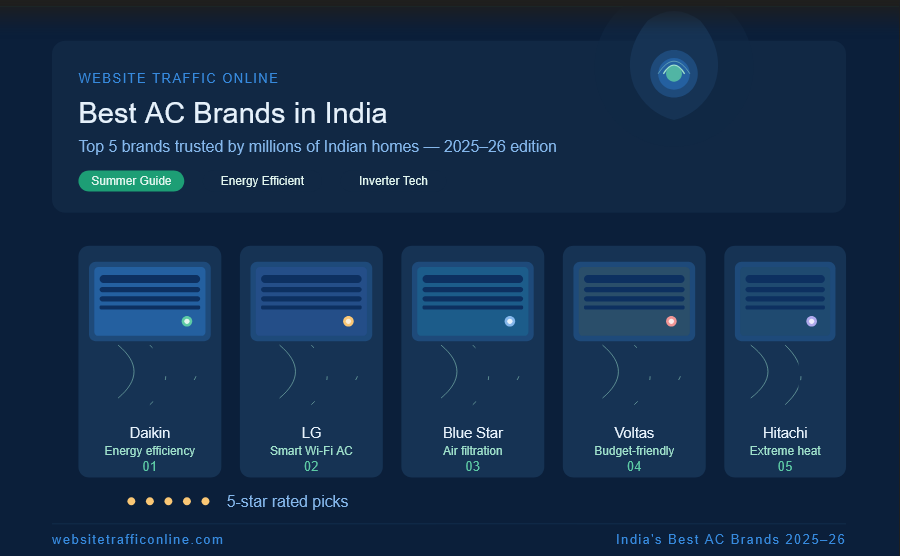This screenshot has width=900, height=556.
Task: Click rank number 01
Action: pyautogui.click(x=150, y=466)
